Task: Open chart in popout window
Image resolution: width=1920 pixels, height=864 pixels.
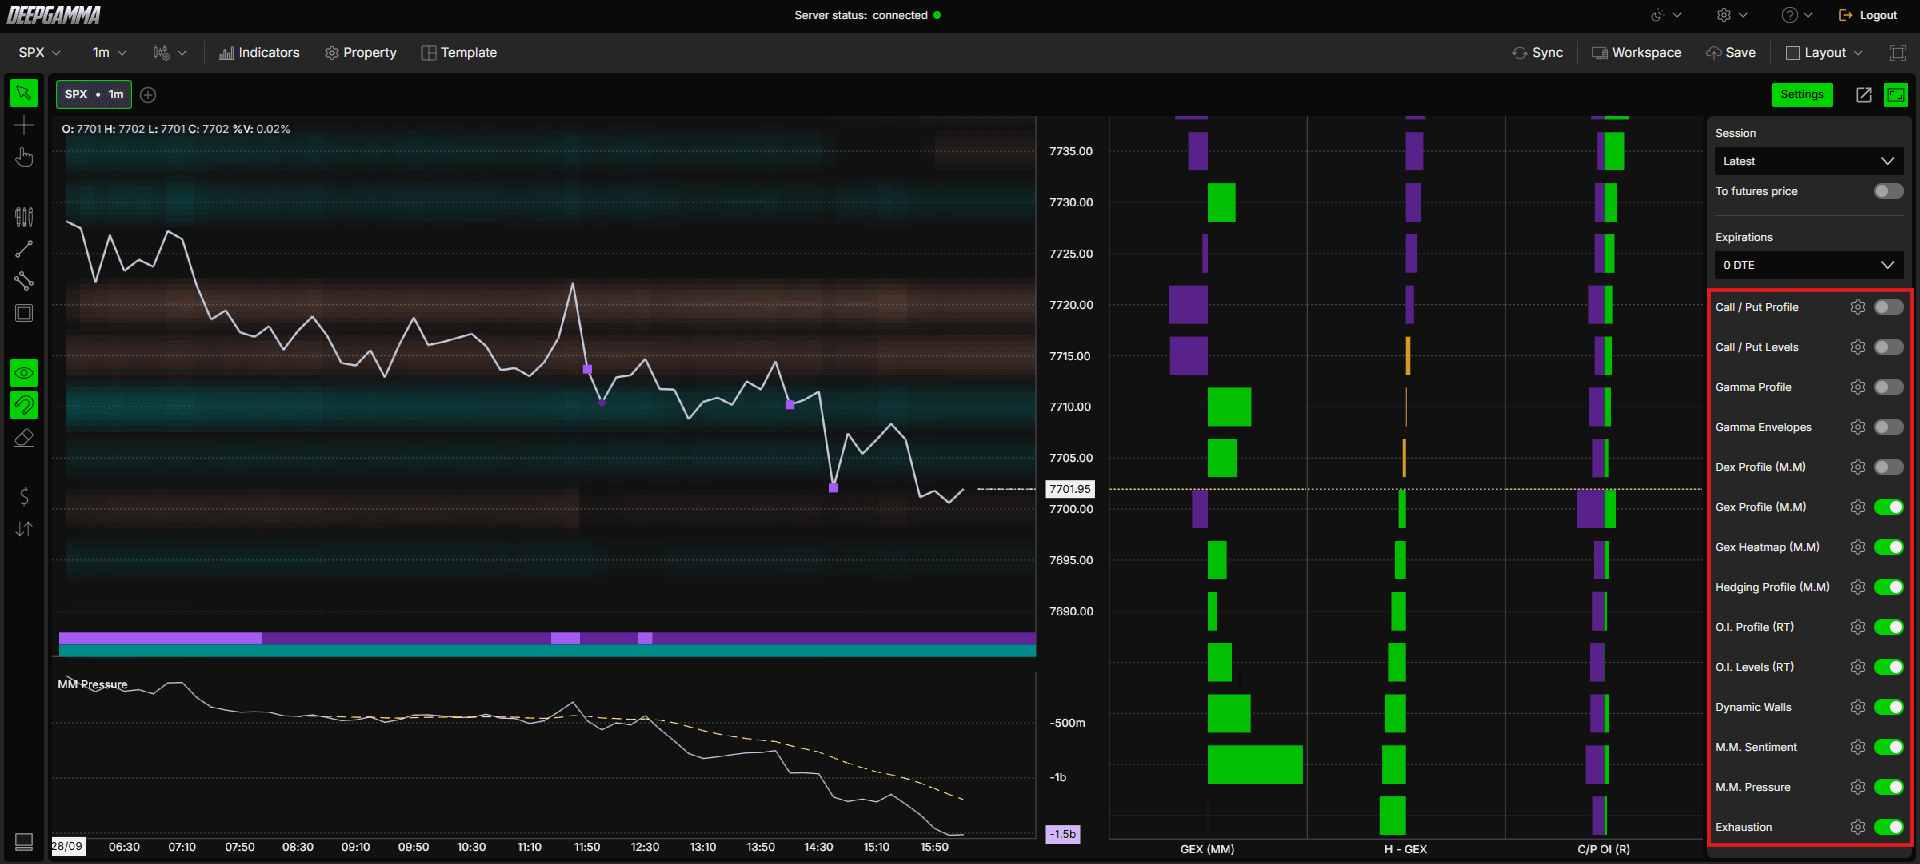Action: [1864, 95]
